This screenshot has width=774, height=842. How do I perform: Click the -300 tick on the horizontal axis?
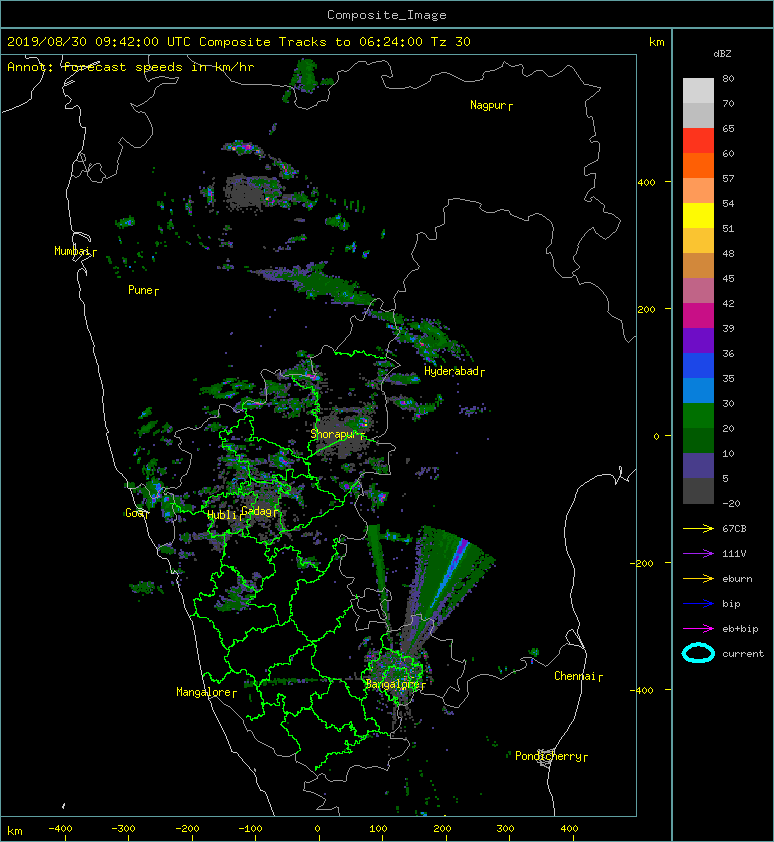(123, 829)
